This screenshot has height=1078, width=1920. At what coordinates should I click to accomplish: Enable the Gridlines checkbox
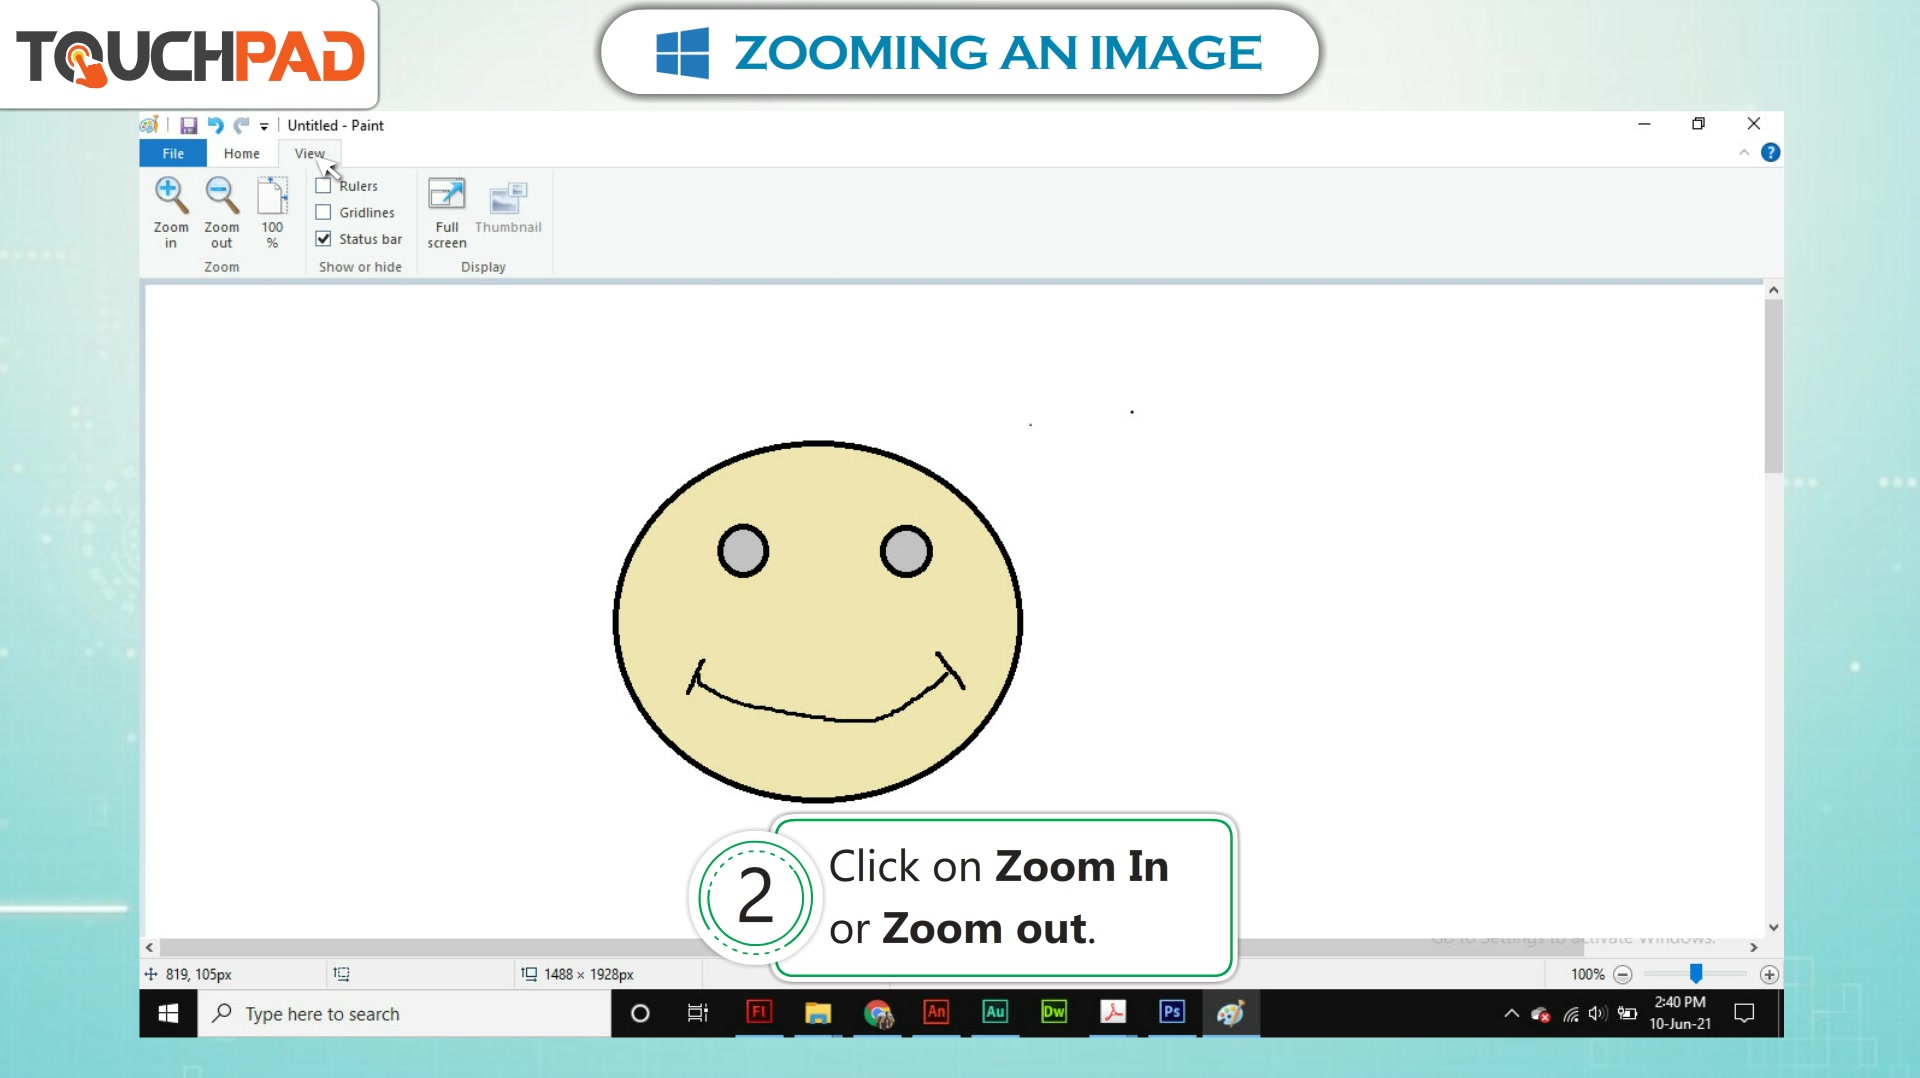click(323, 212)
